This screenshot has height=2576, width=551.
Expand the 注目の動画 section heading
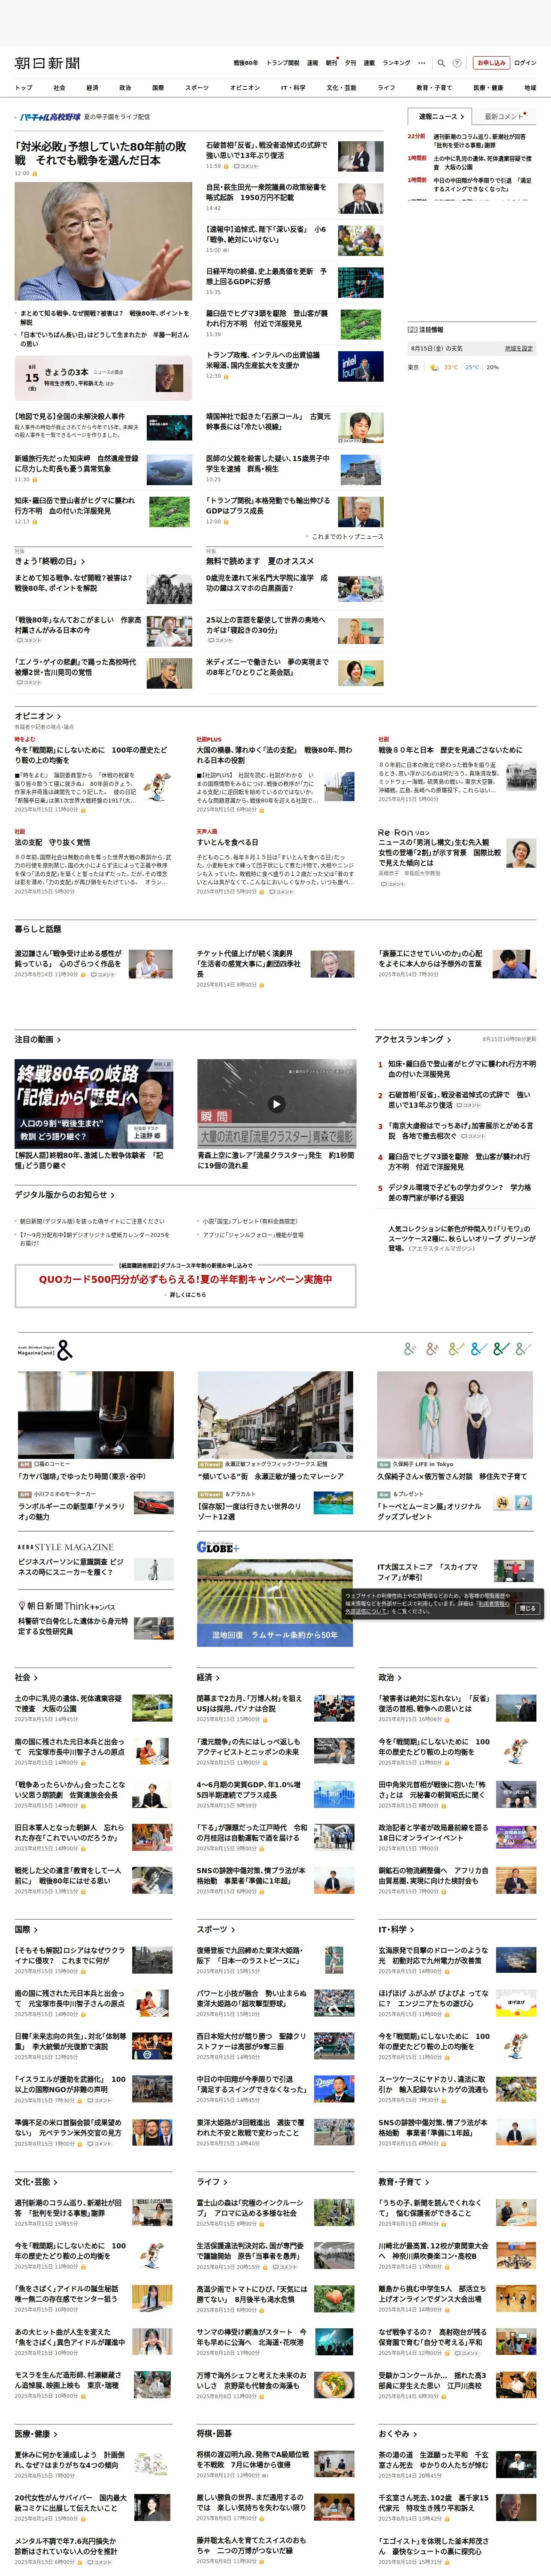38,1040
